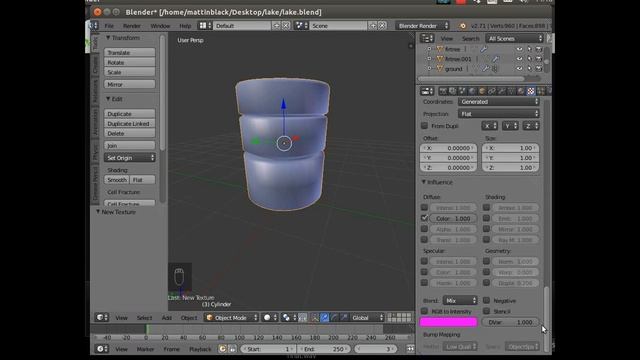640x360 pixels.
Task: Open the Blender Render engine dropdown
Action: (422, 26)
